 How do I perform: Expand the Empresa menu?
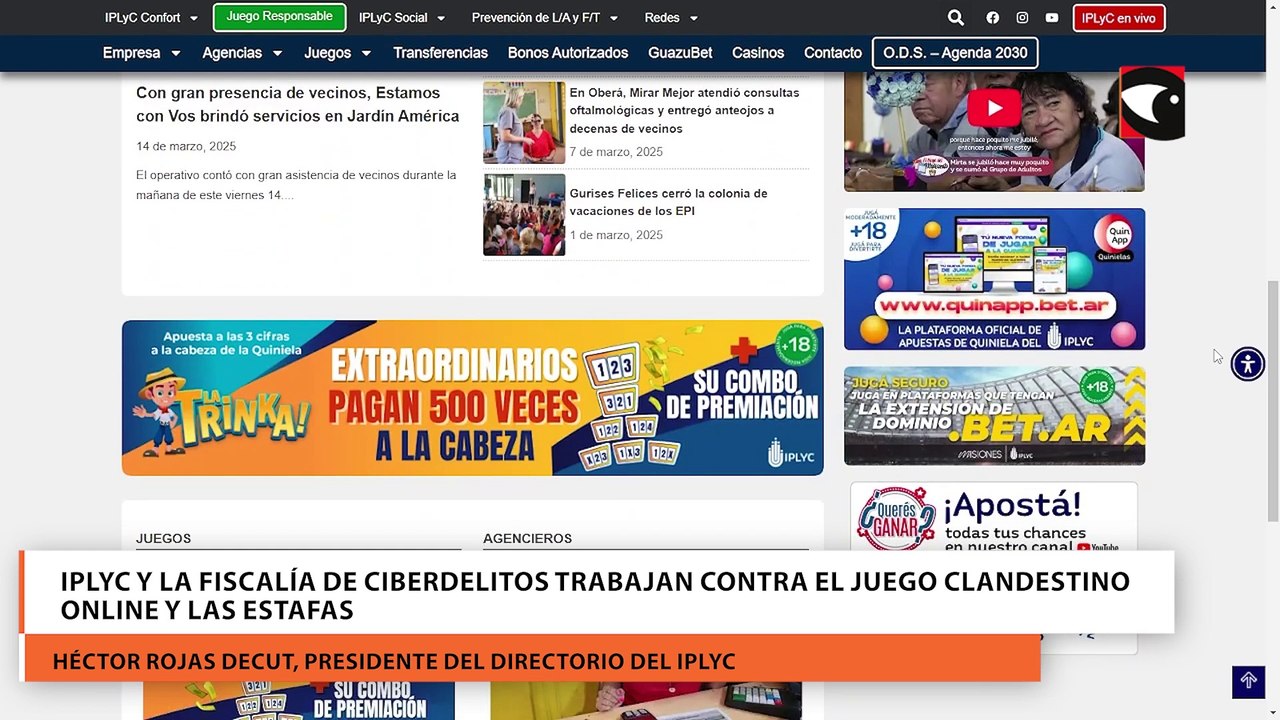pos(141,53)
